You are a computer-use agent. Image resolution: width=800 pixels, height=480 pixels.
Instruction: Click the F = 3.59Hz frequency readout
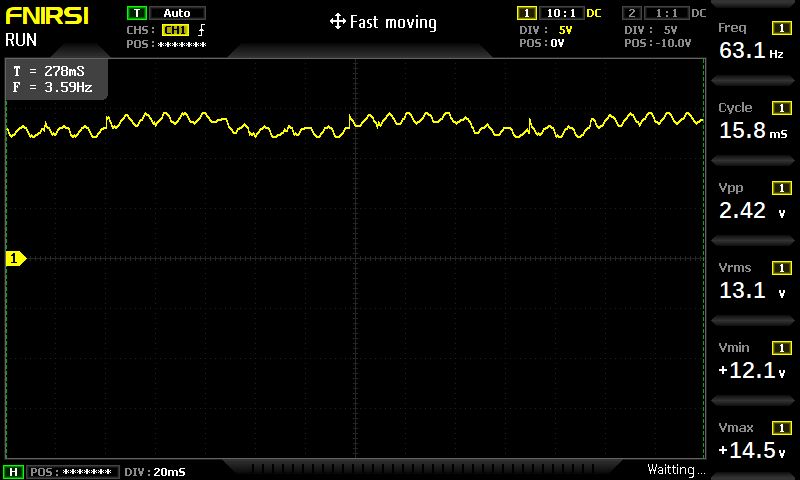coord(53,87)
